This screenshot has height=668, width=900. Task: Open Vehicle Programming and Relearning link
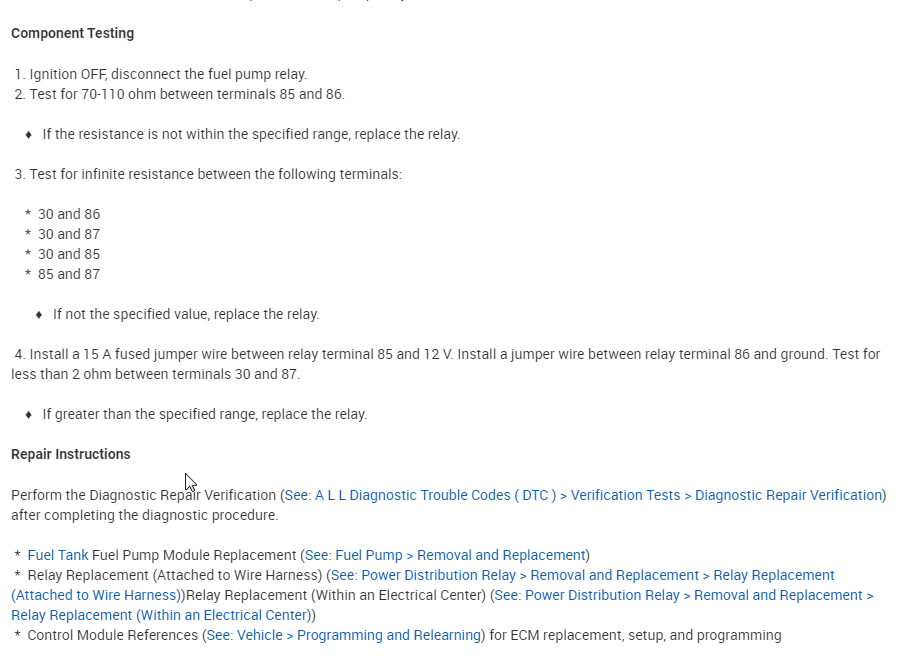(344, 635)
